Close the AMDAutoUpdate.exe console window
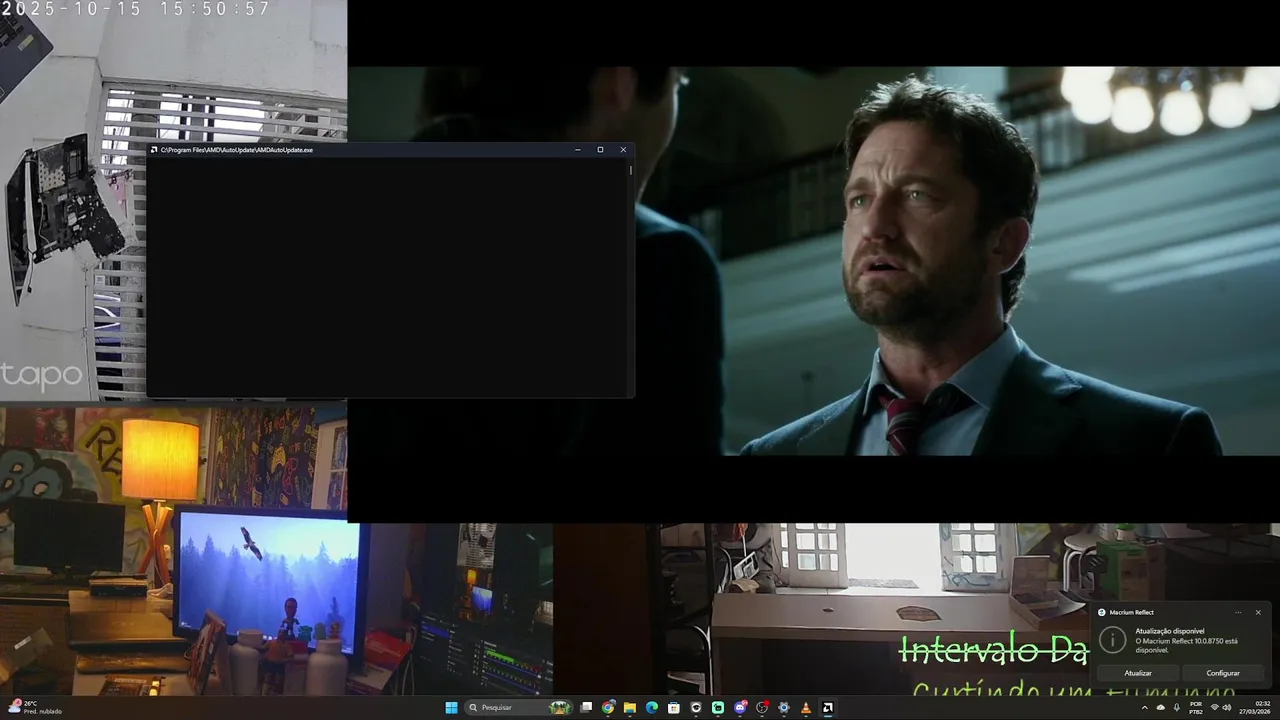 point(623,150)
